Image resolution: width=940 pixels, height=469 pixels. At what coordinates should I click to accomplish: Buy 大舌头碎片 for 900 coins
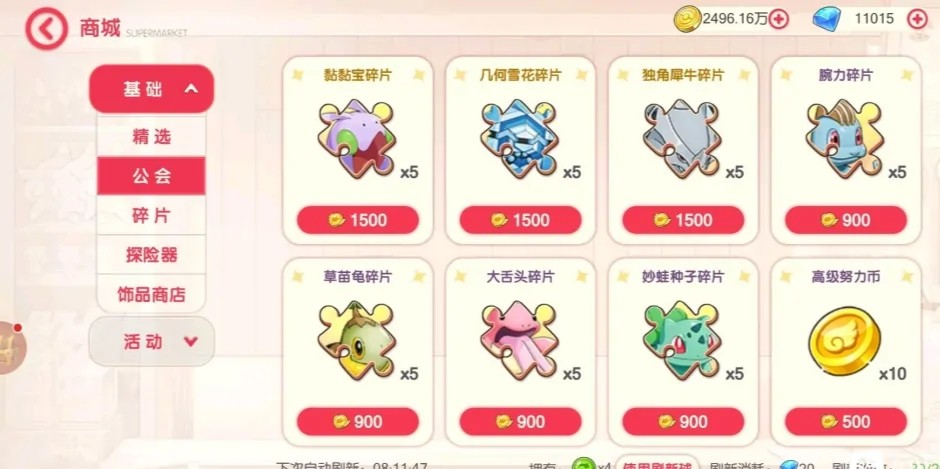click(x=520, y=422)
